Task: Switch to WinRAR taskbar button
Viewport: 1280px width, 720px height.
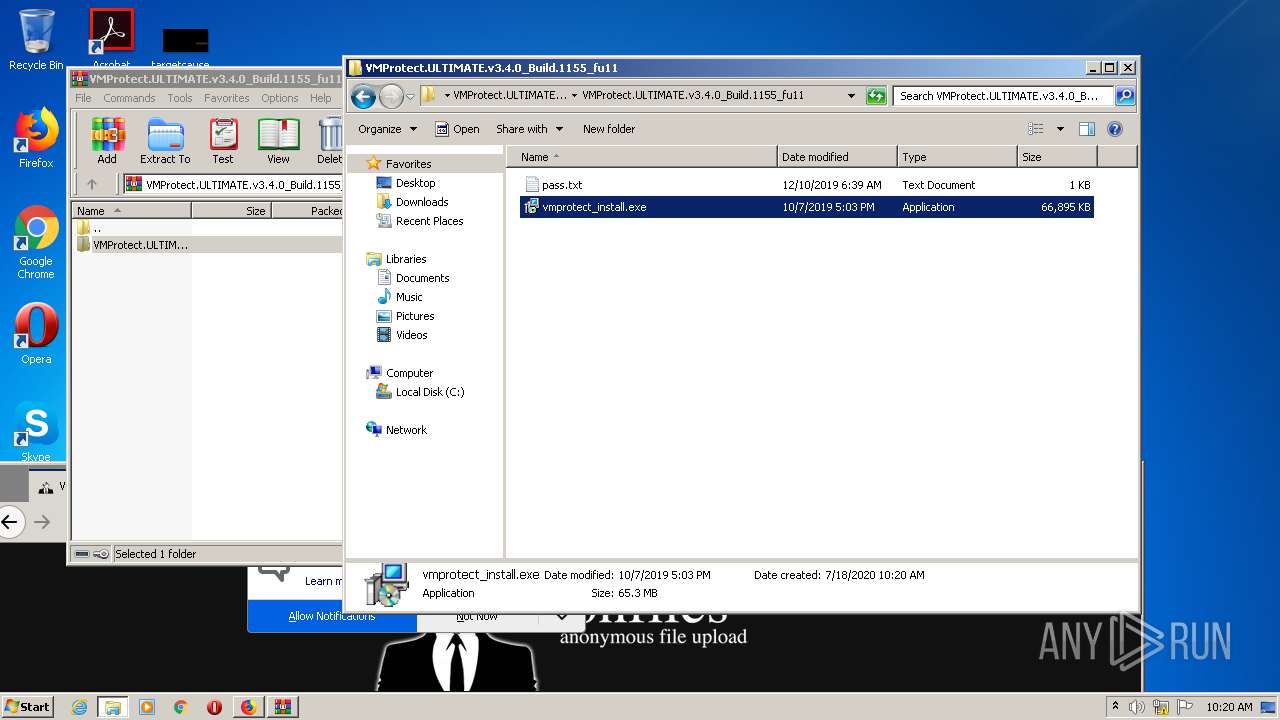Action: click(282, 707)
